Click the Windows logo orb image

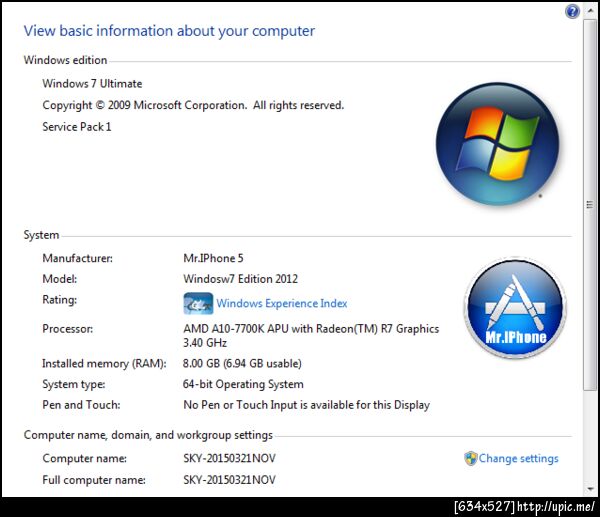(x=497, y=144)
